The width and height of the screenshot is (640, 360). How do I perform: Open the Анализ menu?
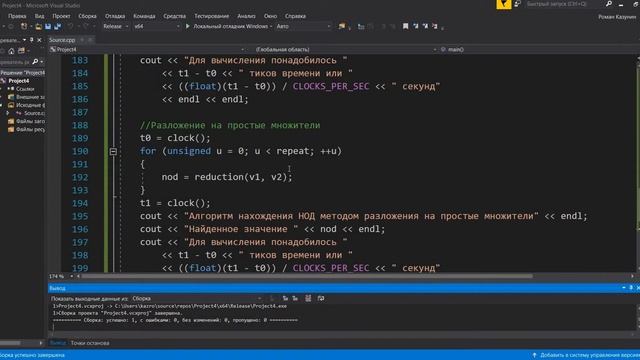tap(246, 16)
